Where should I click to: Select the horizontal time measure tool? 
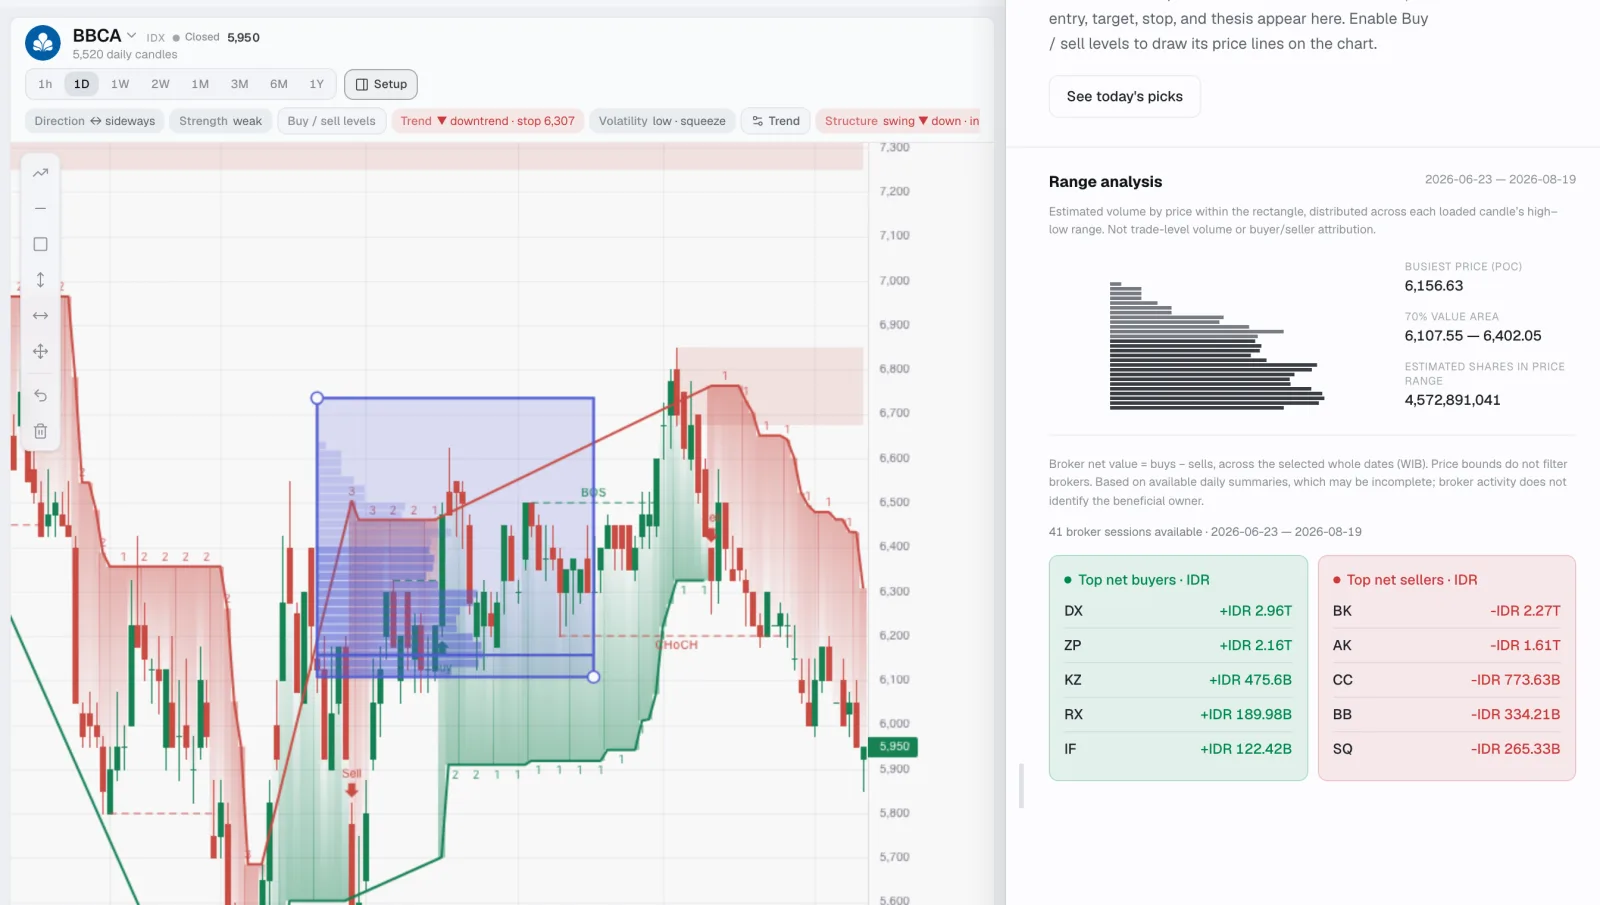40,316
